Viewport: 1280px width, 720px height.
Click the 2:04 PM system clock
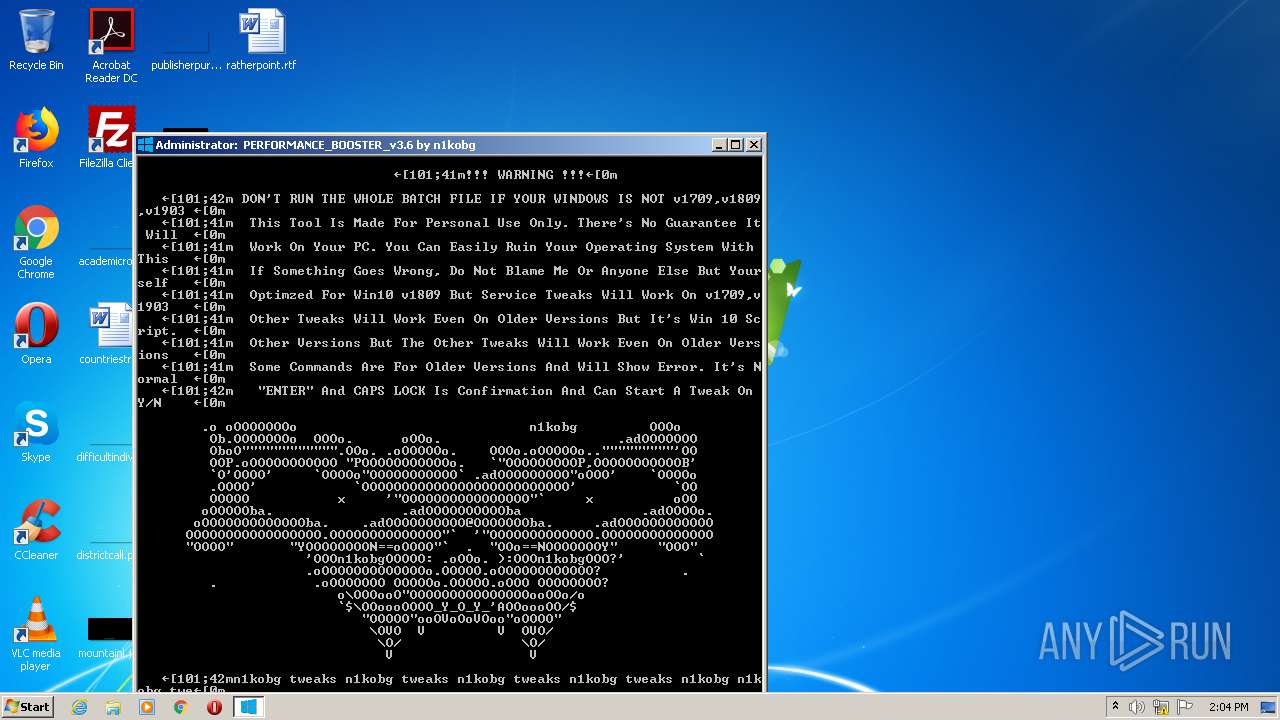[1229, 707]
